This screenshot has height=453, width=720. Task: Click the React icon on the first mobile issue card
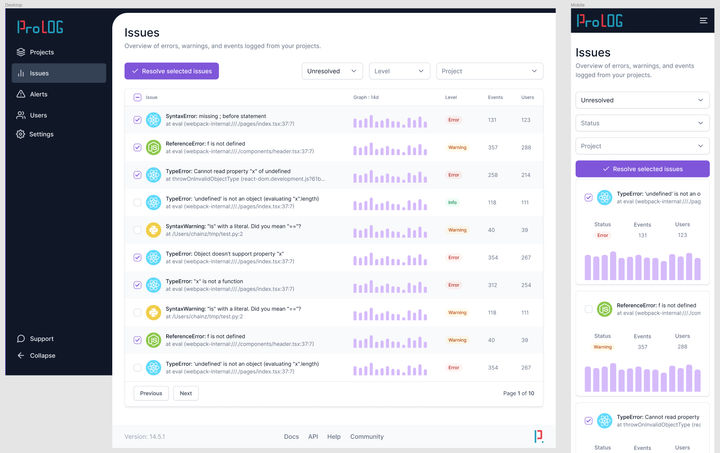click(x=604, y=197)
